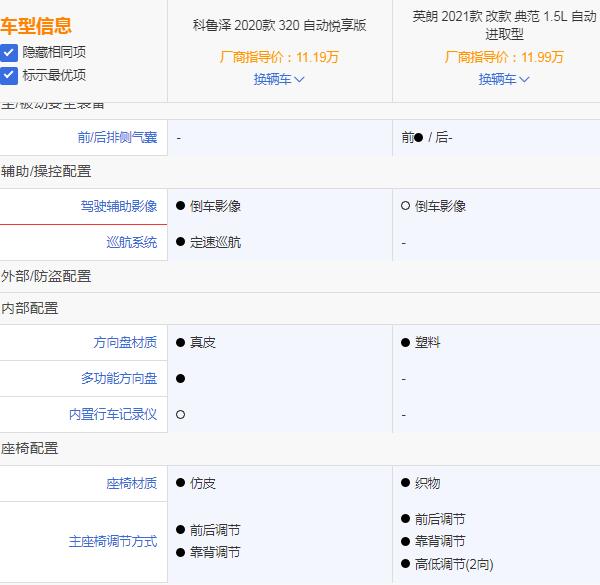Select the 英朗 2021款 改款 典范 title
This screenshot has height=585, width=600.
pyautogui.click(x=504, y=25)
